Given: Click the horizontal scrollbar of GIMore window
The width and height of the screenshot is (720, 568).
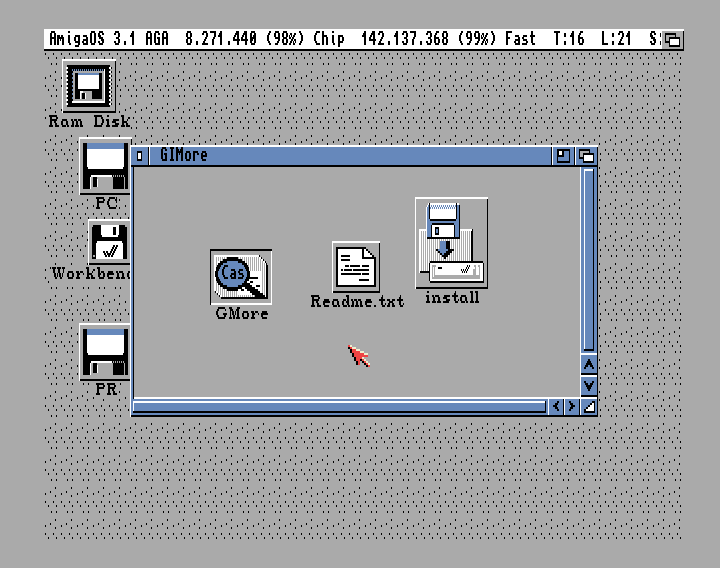Looking at the screenshot, I should point(339,406).
